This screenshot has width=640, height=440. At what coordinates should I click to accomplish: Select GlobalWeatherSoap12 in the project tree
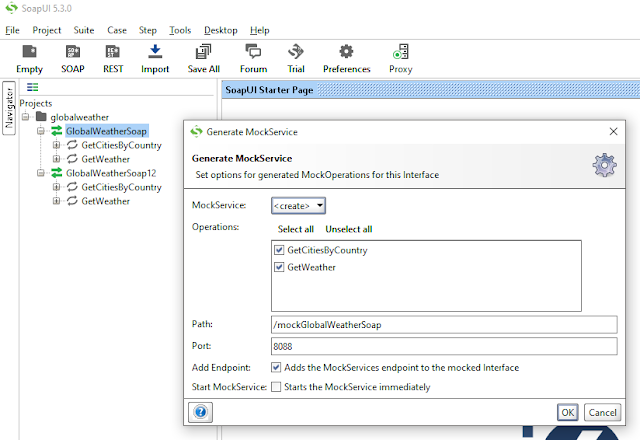(x=111, y=173)
